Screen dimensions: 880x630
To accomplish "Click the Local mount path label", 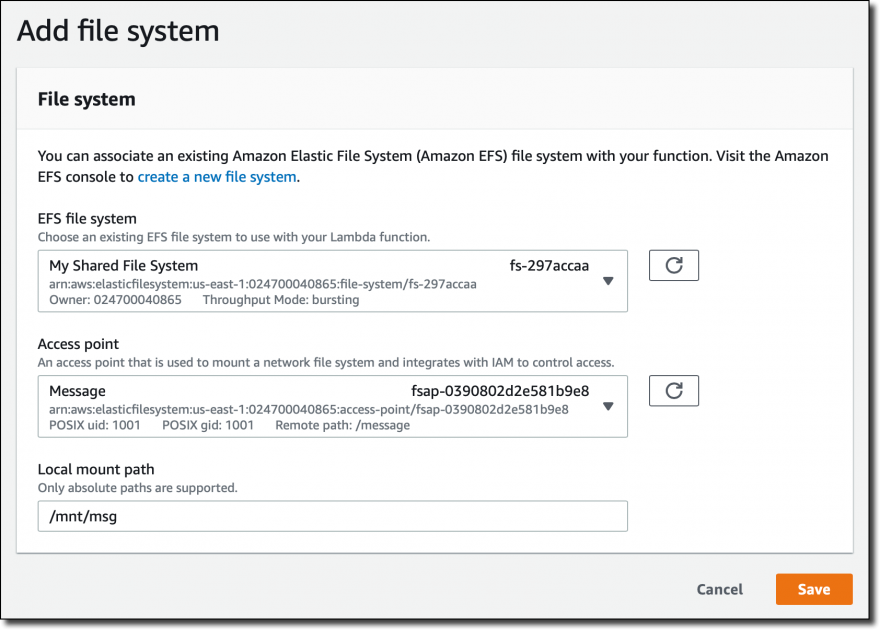I will click(x=96, y=469).
